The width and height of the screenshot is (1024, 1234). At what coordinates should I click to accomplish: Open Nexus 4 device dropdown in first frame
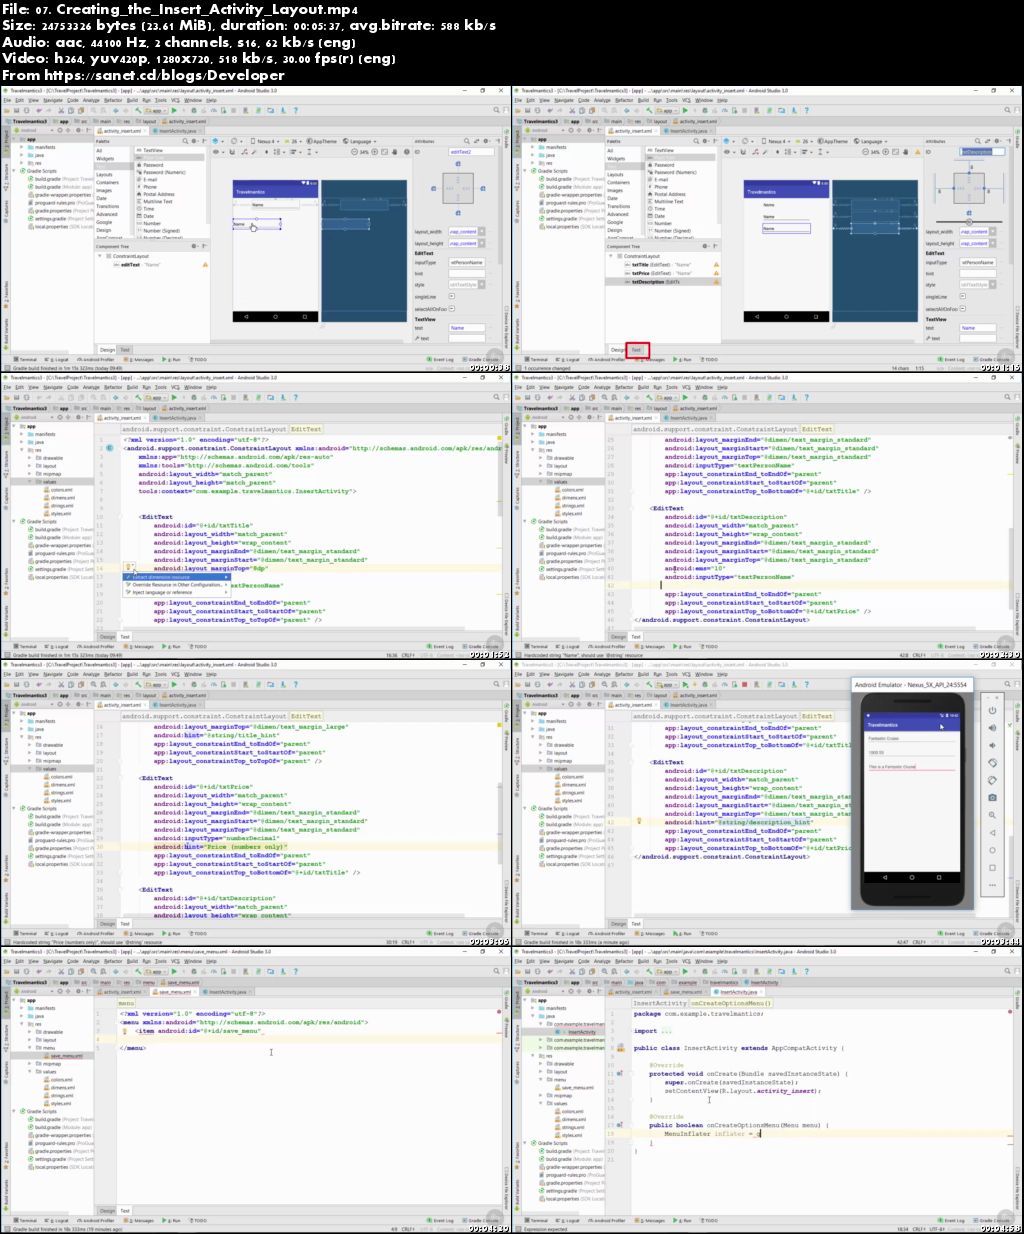(265, 141)
